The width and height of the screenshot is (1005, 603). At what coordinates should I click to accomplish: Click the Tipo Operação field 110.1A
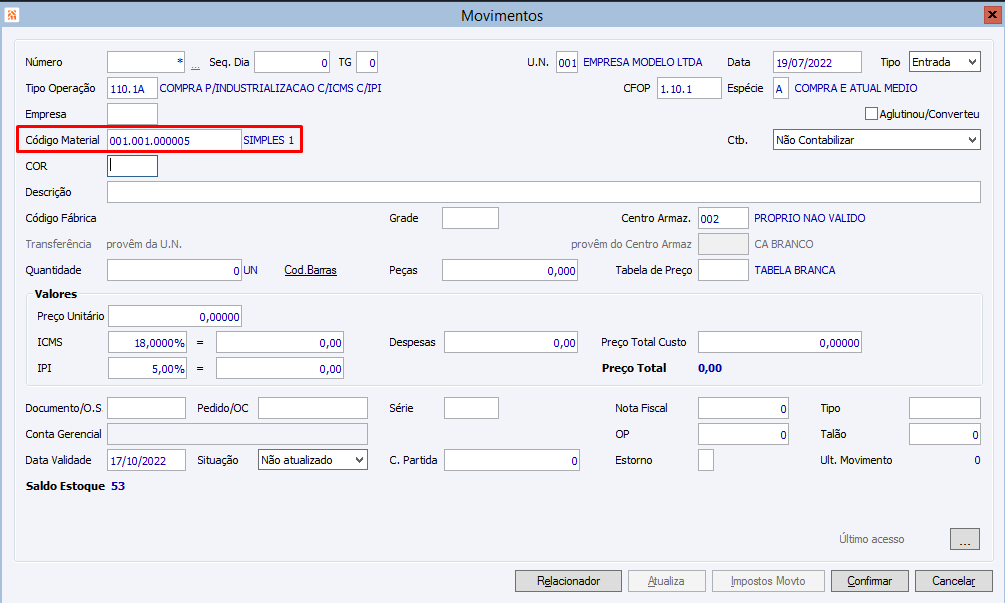point(132,88)
